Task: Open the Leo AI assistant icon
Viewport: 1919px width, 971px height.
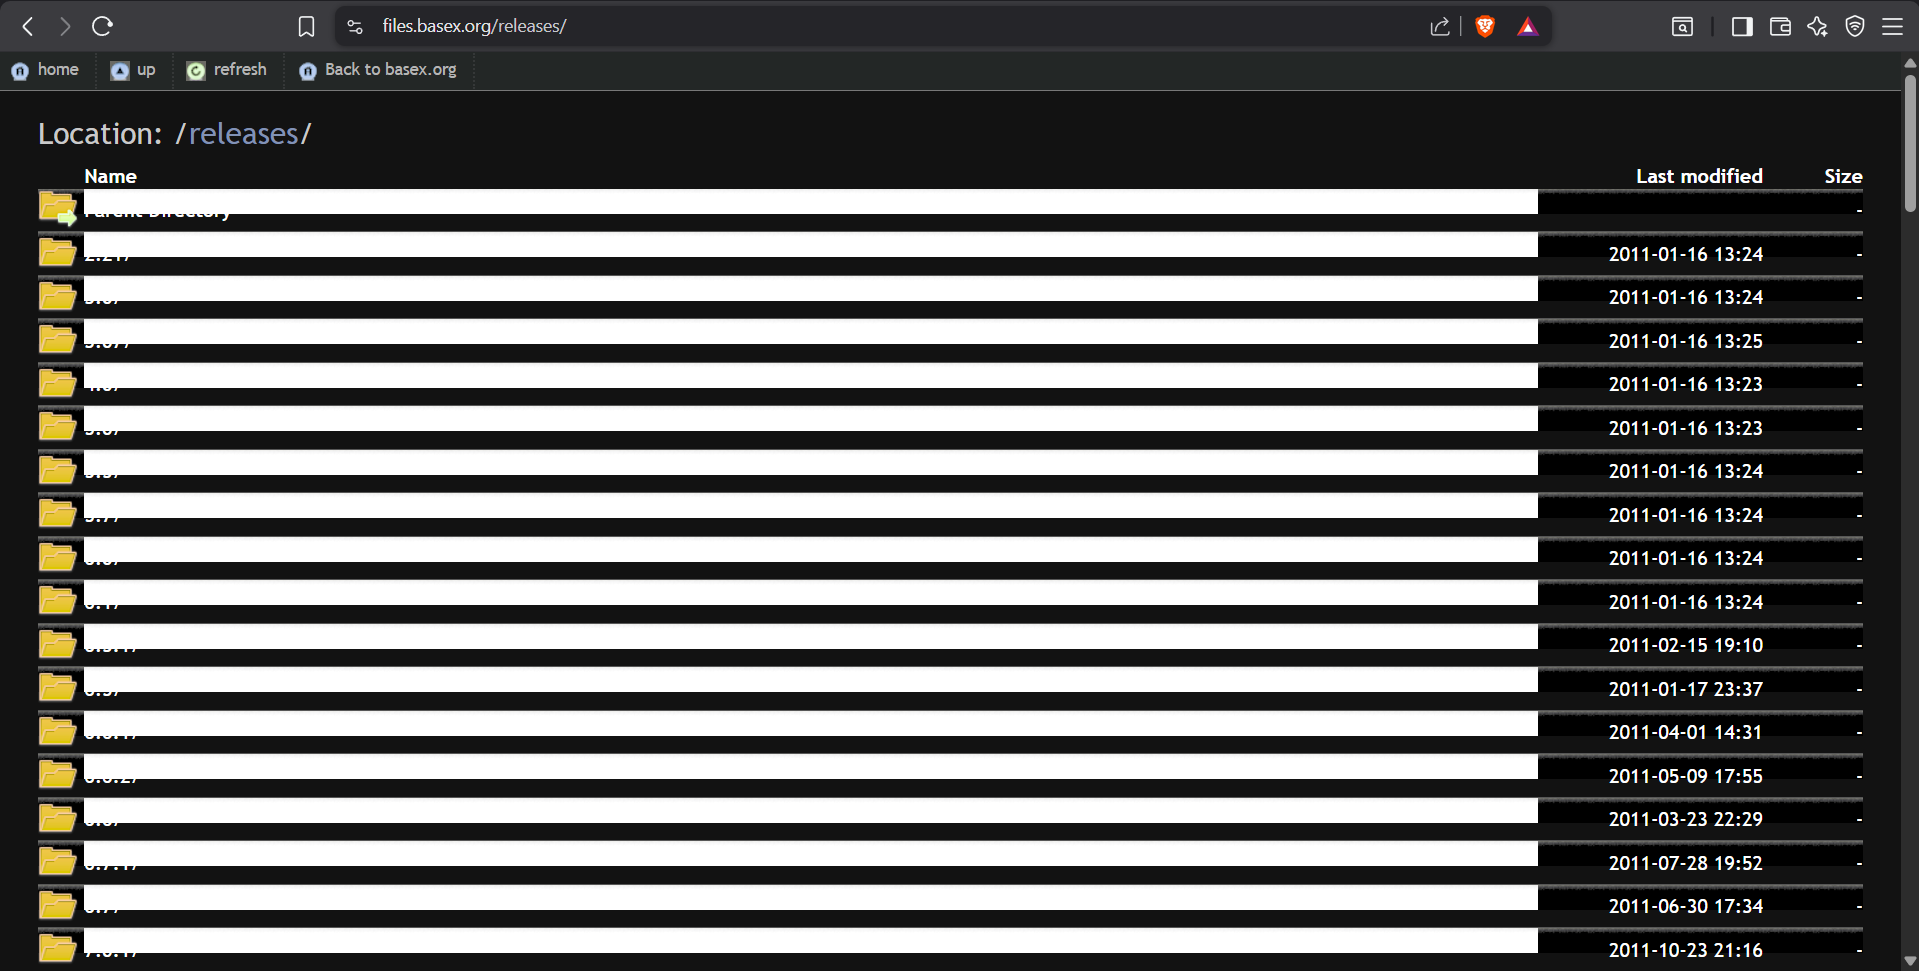Action: coord(1817,27)
